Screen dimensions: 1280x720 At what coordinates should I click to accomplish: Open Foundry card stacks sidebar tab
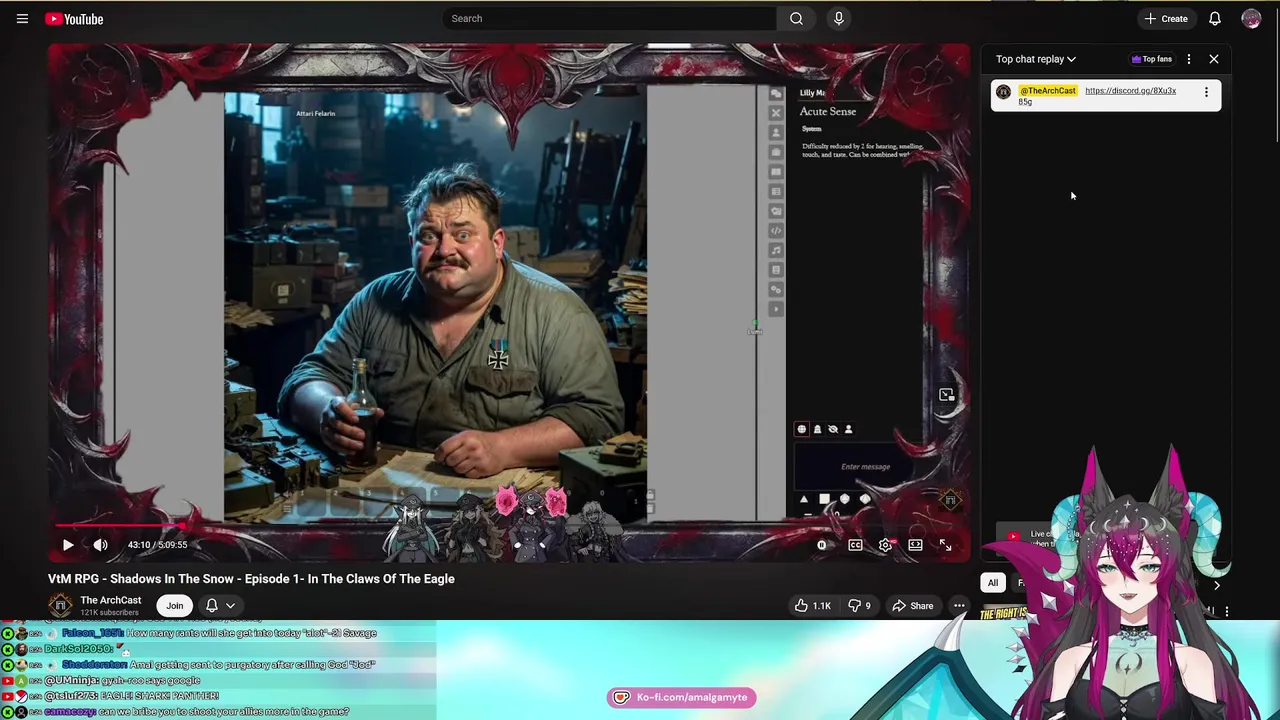(776, 212)
